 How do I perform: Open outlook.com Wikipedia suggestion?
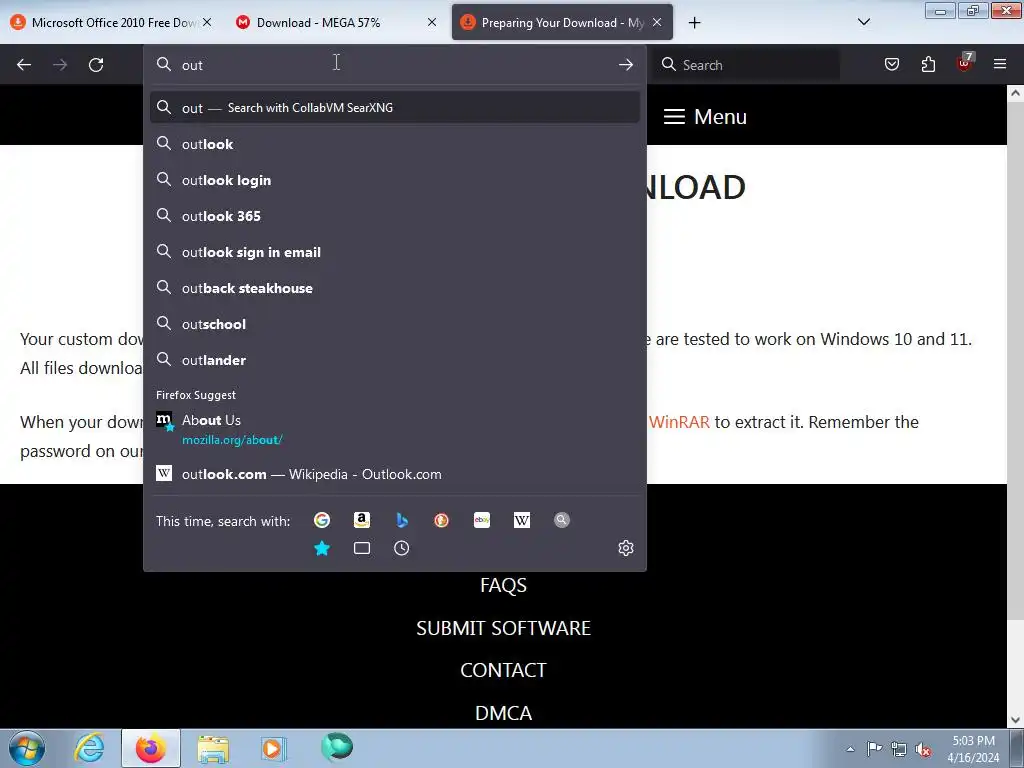click(x=394, y=474)
